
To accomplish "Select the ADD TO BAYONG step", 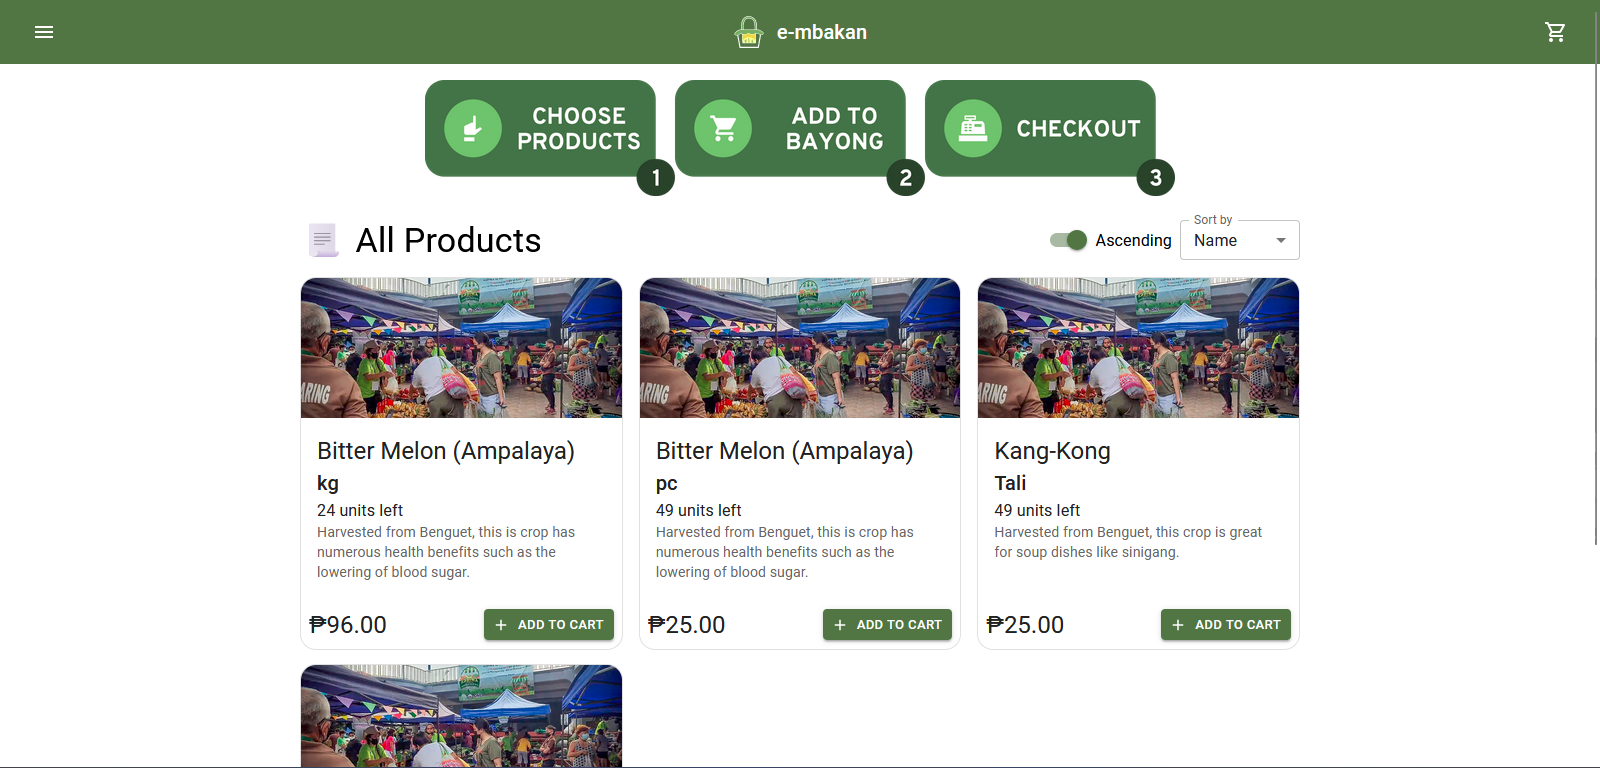I will pos(790,127).
